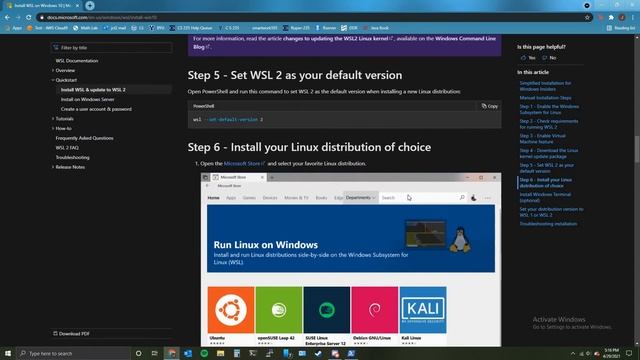The image size is (640, 360).
Task: Expand the Release Notes tree node
Action: (53, 167)
